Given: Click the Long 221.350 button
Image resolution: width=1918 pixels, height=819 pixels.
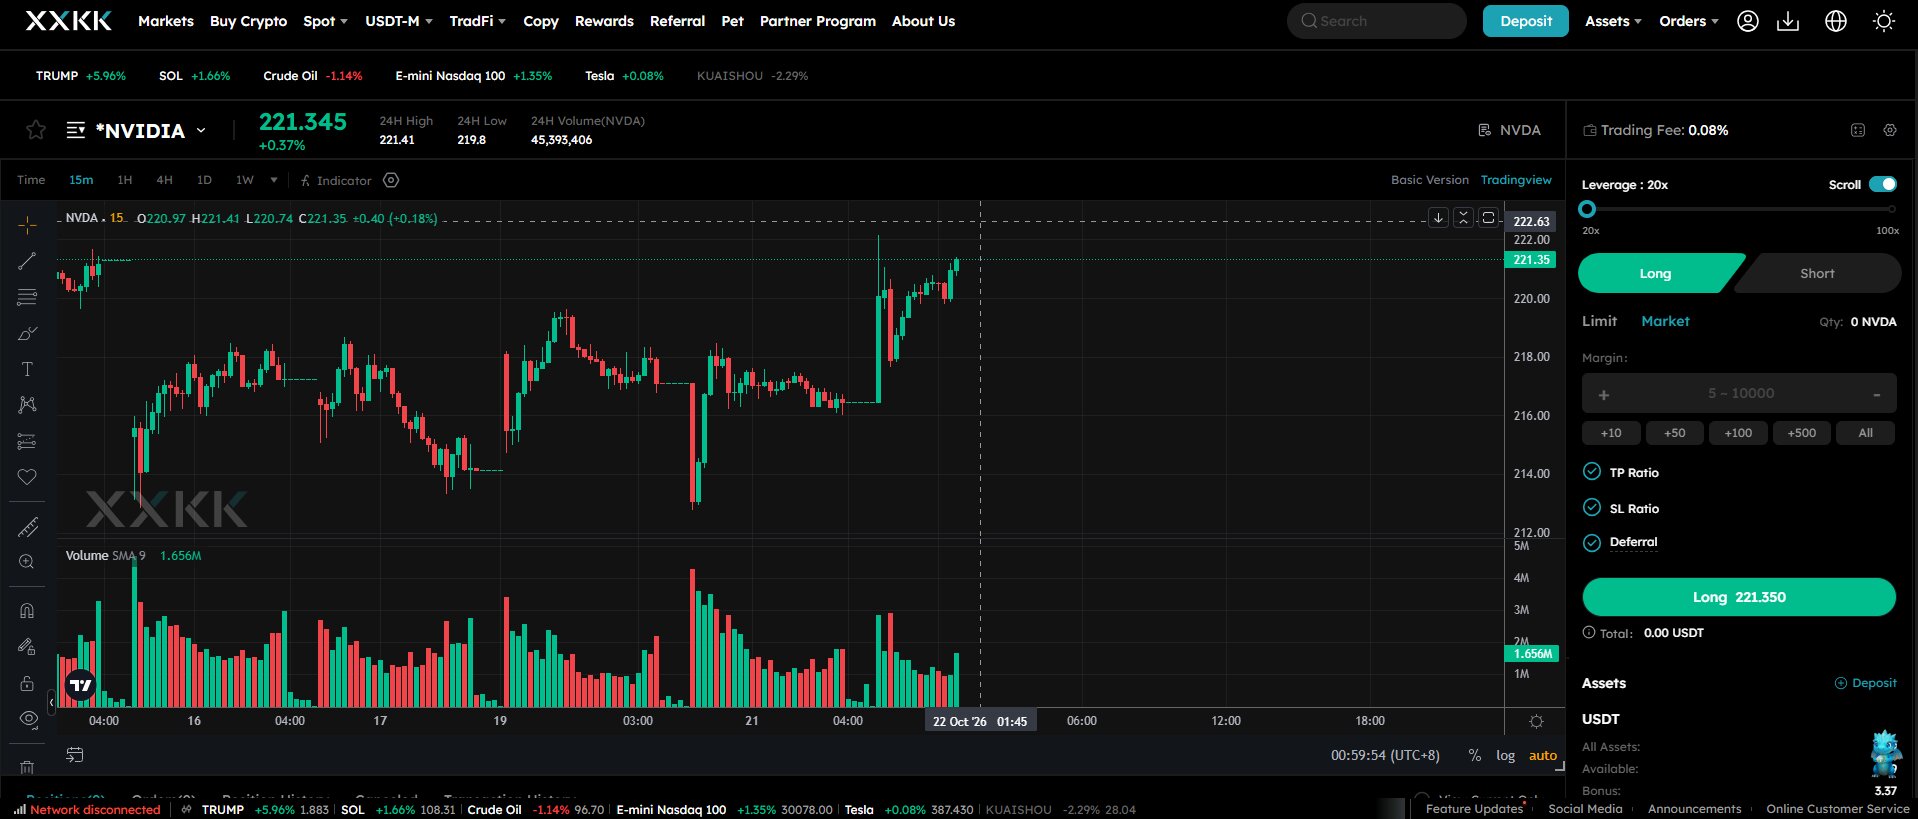Looking at the screenshot, I should point(1739,597).
